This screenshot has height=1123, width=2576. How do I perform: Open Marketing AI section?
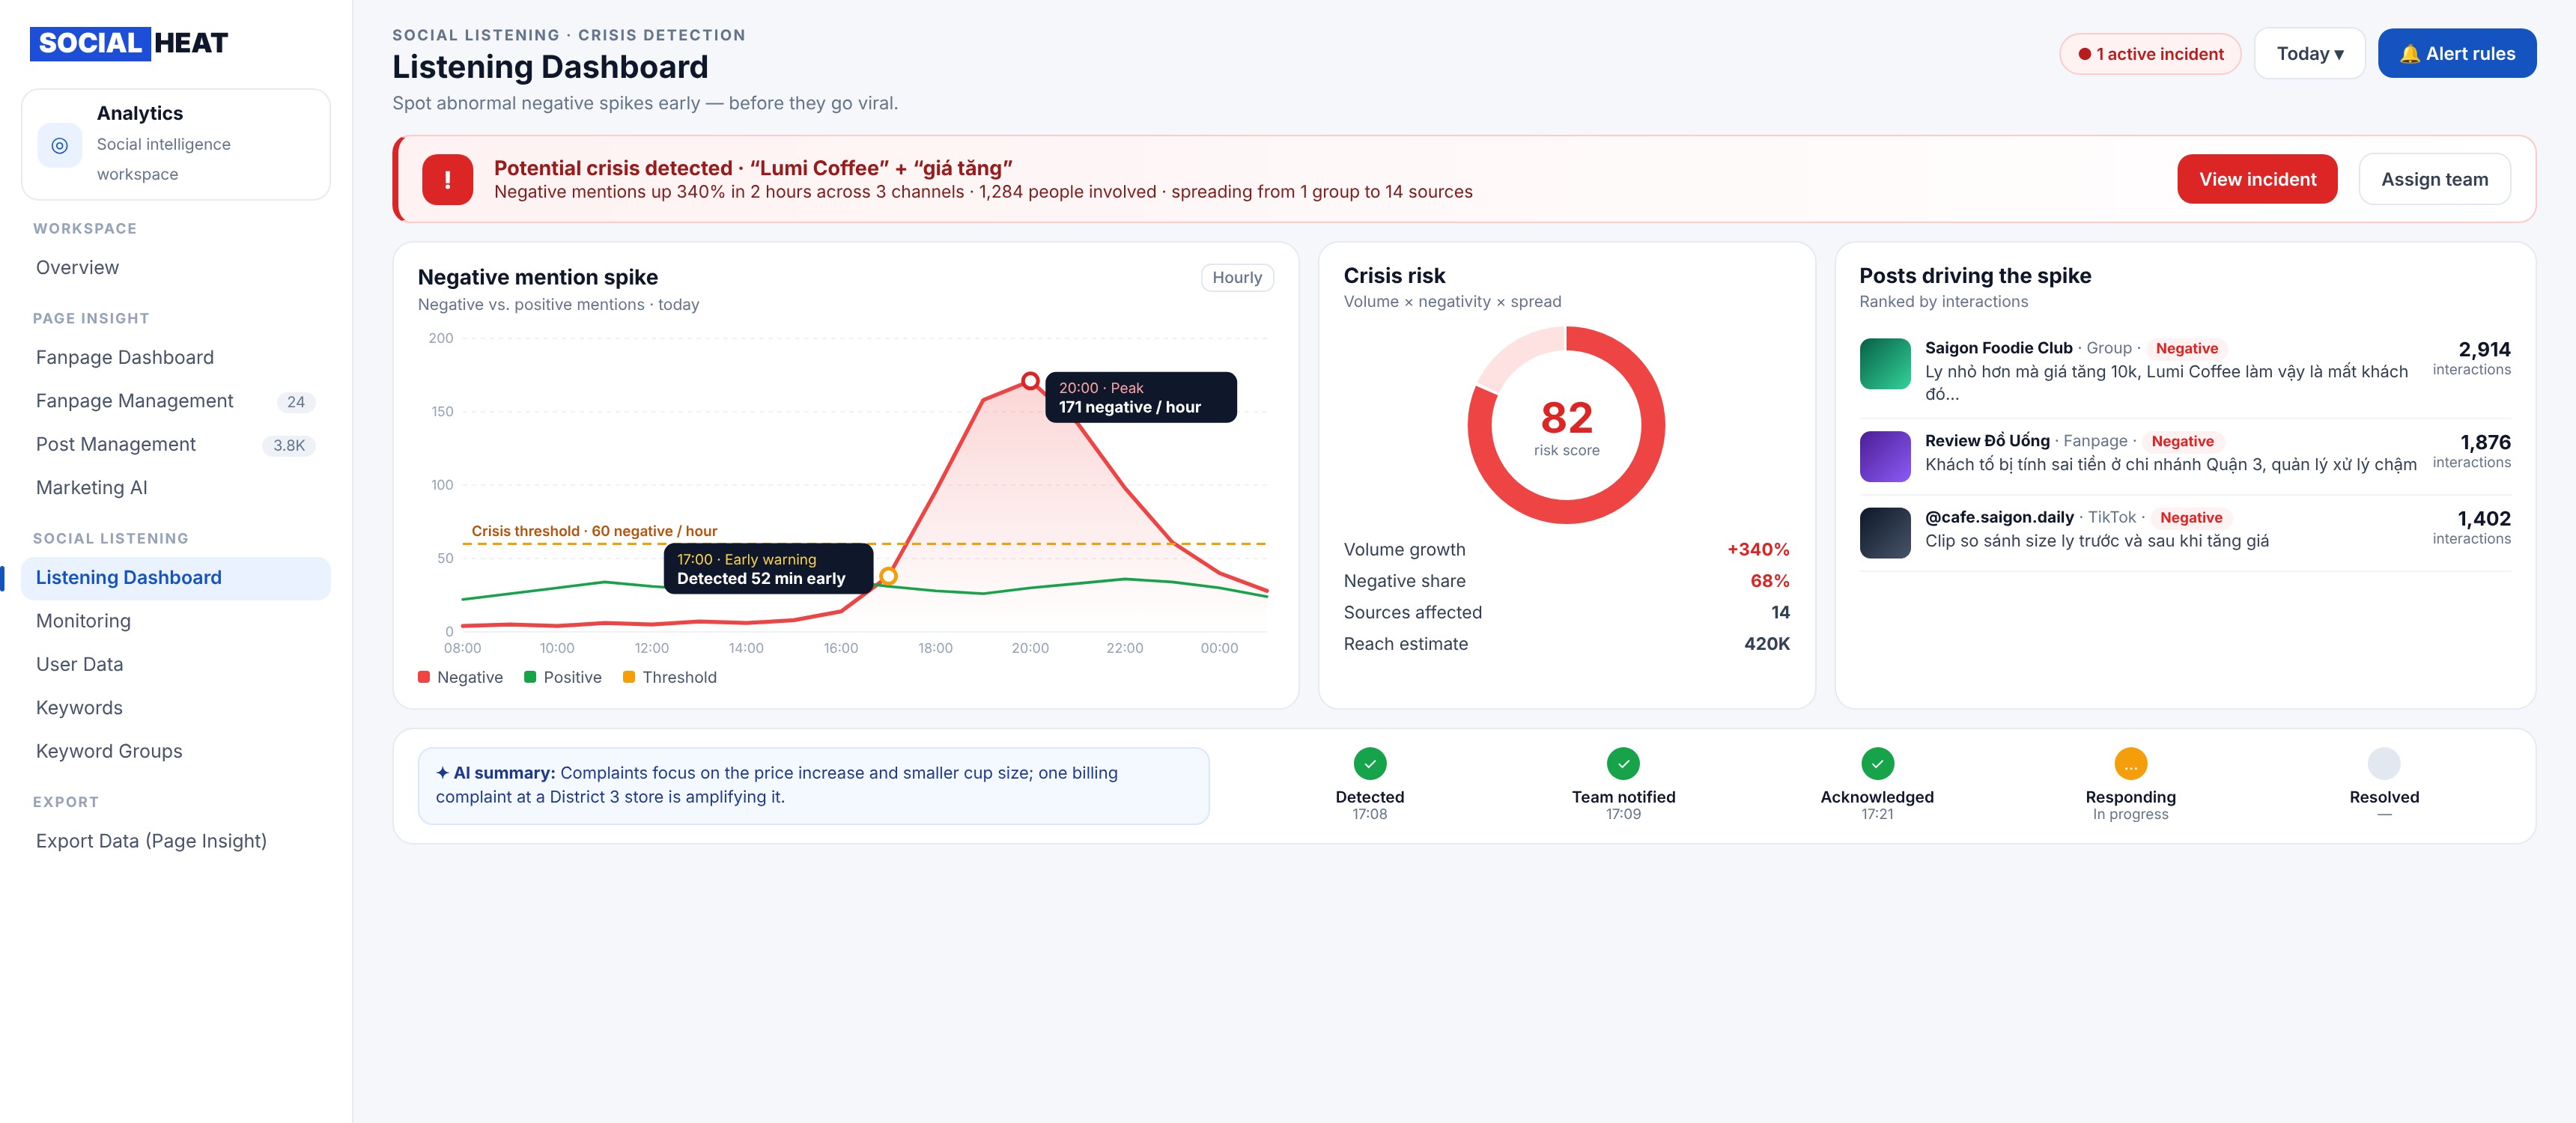(176, 488)
